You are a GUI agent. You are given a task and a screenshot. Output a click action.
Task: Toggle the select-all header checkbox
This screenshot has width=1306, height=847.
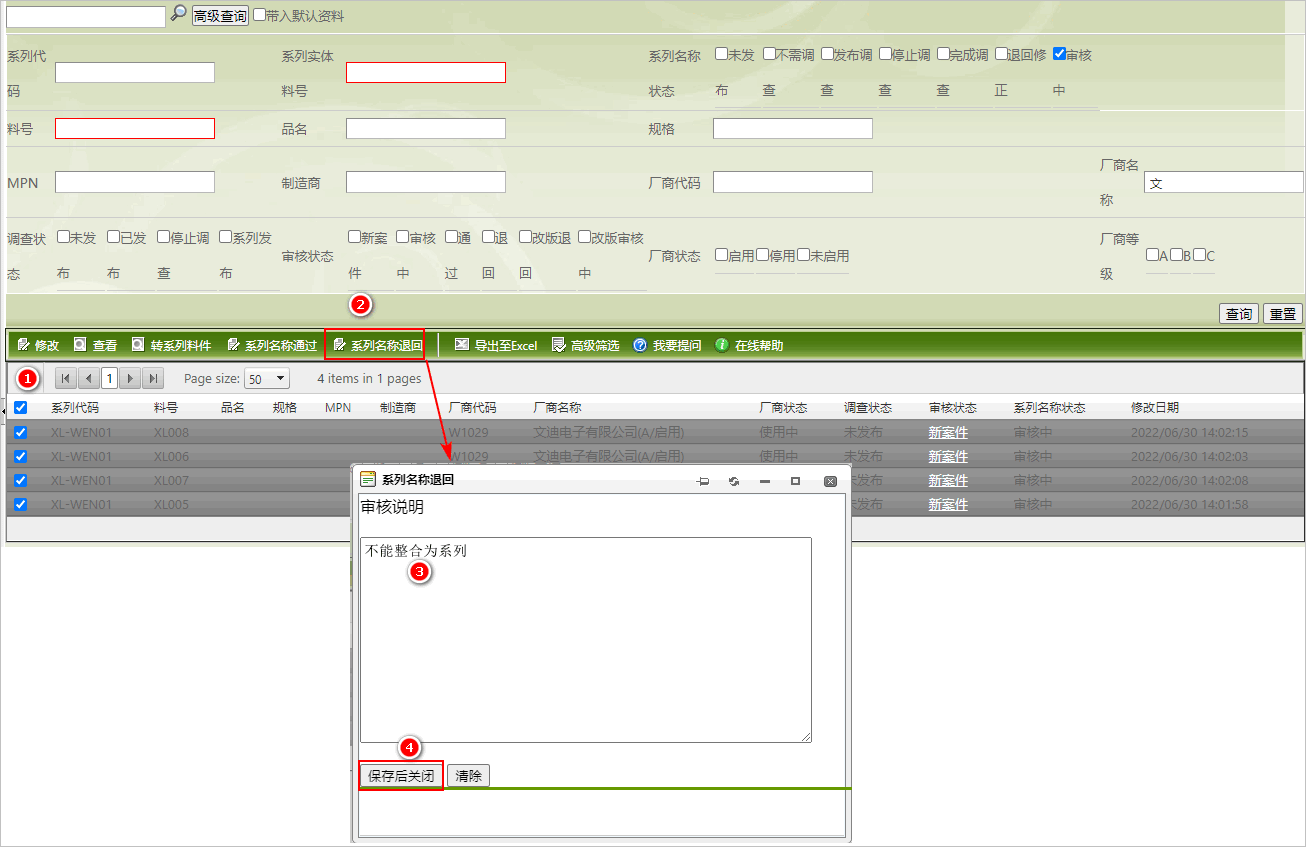tap(20, 408)
